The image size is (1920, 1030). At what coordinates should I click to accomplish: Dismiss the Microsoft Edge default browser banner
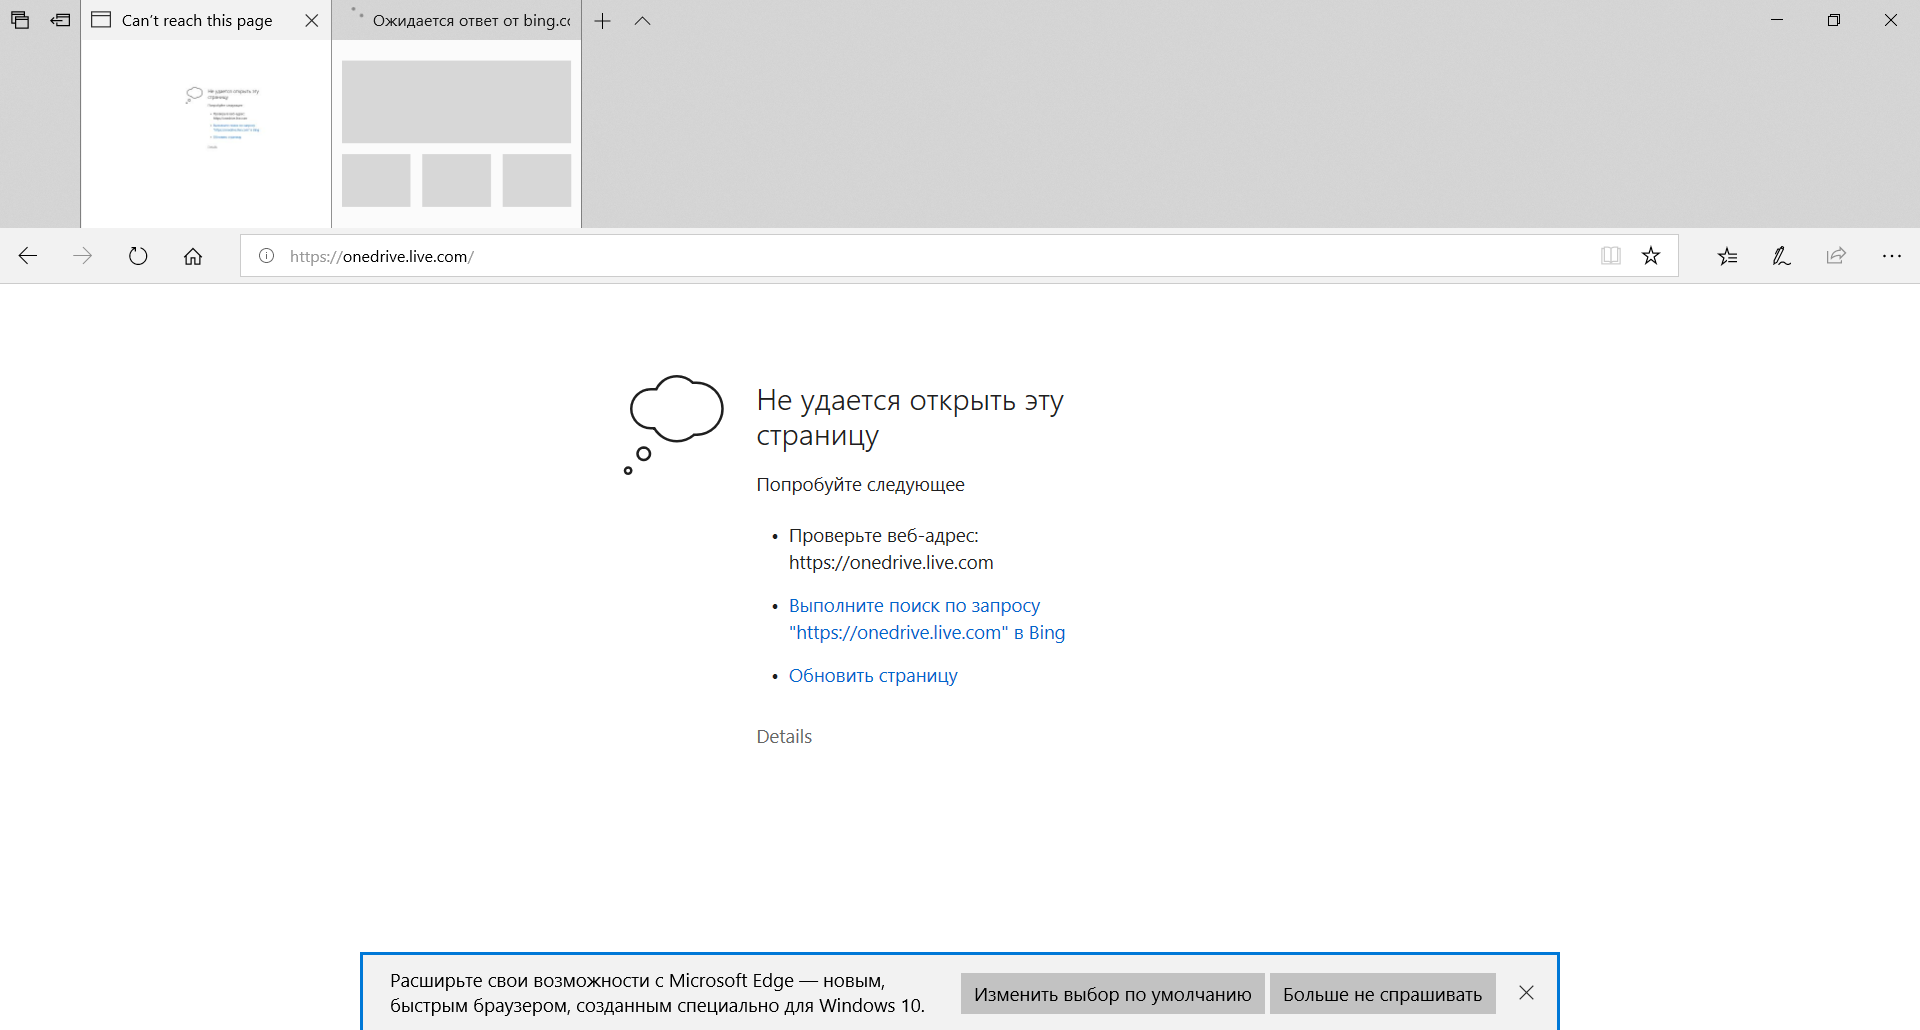point(1526,993)
